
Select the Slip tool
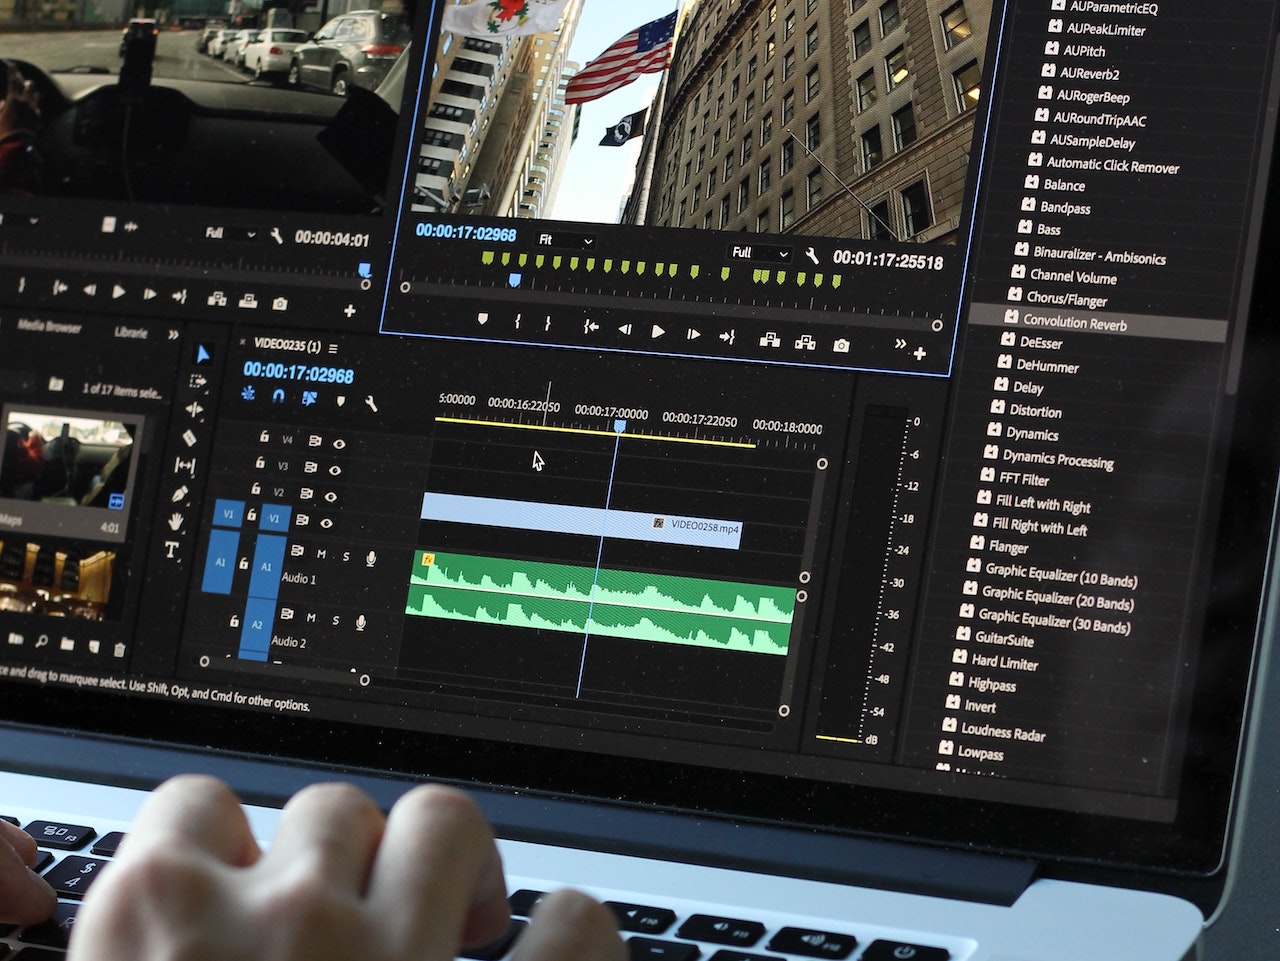(x=185, y=465)
